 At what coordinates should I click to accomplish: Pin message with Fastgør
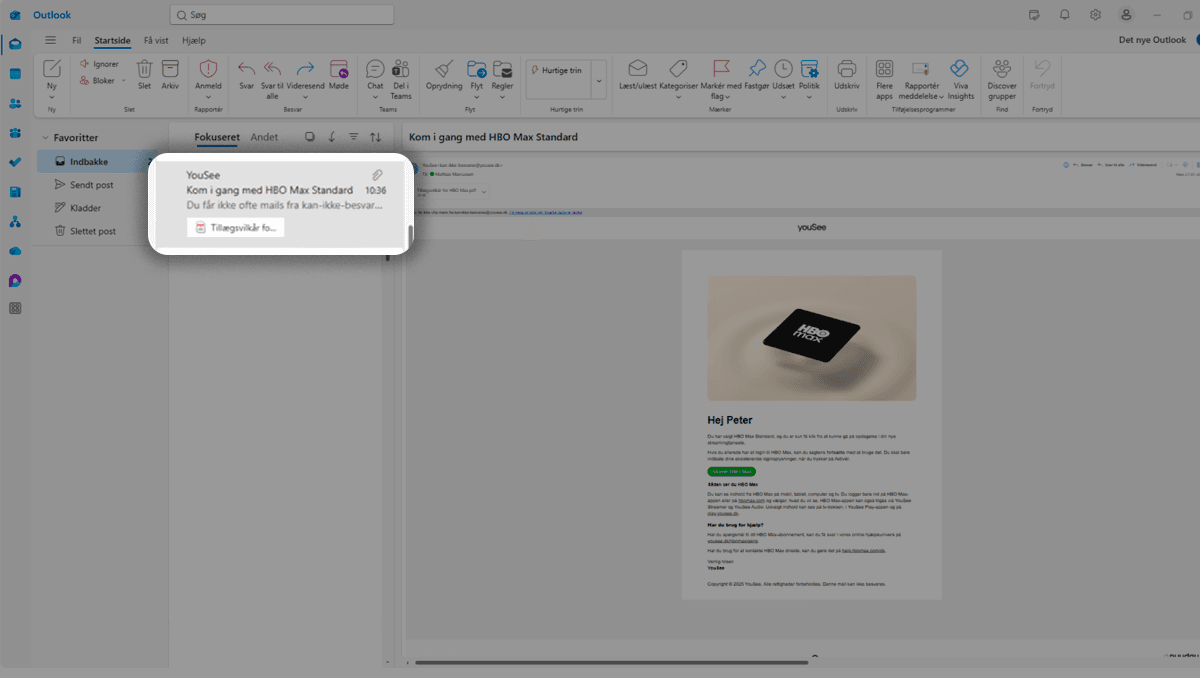[757, 74]
